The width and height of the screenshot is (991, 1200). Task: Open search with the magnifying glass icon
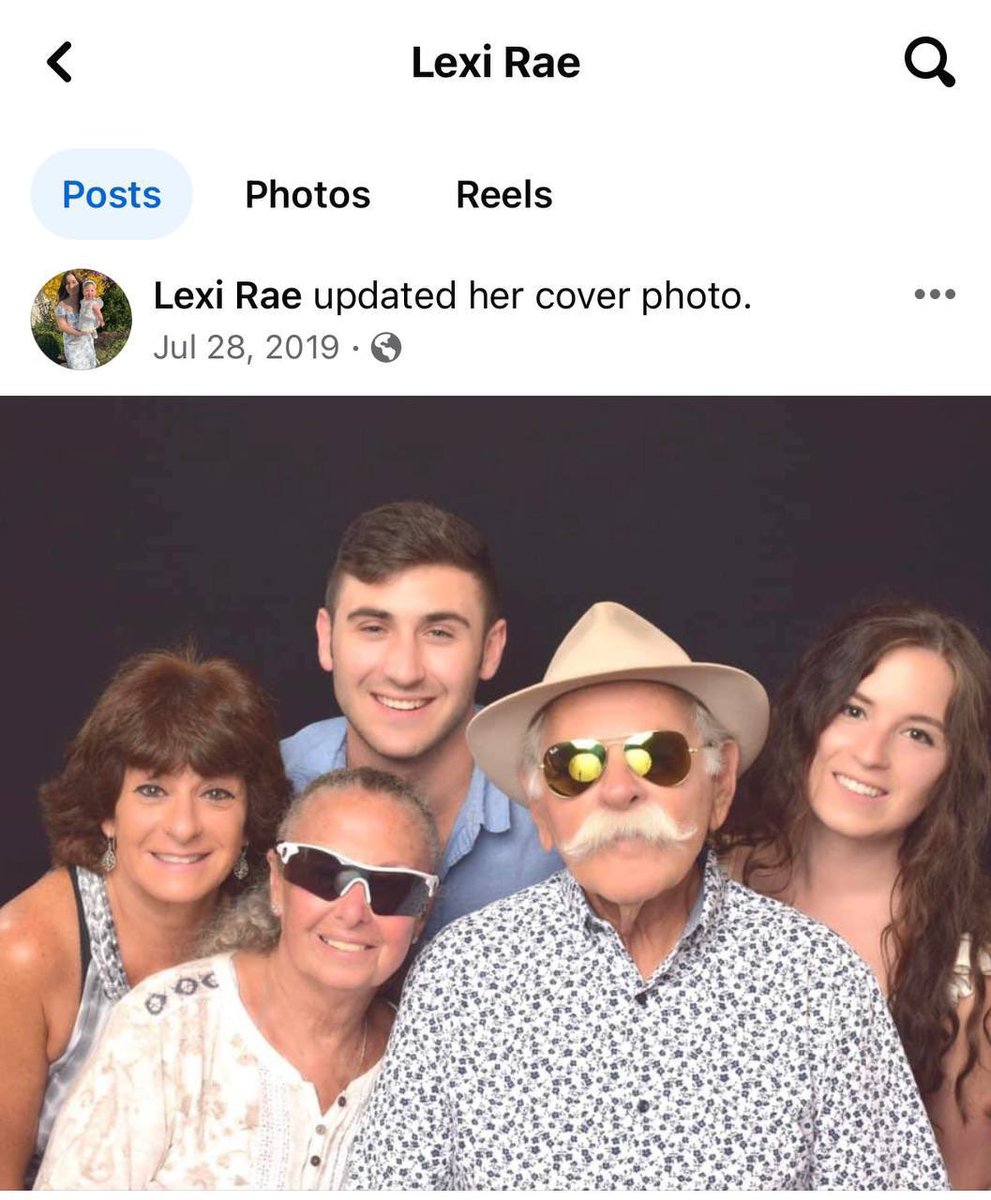(x=929, y=63)
